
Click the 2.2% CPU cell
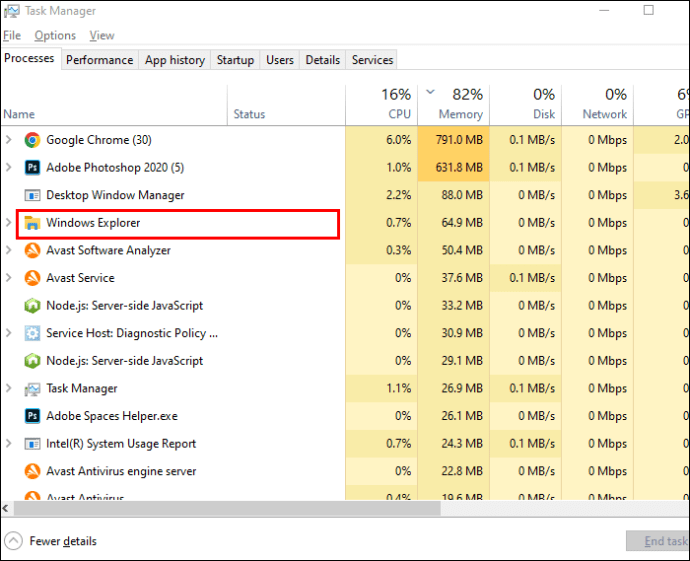pos(382,195)
